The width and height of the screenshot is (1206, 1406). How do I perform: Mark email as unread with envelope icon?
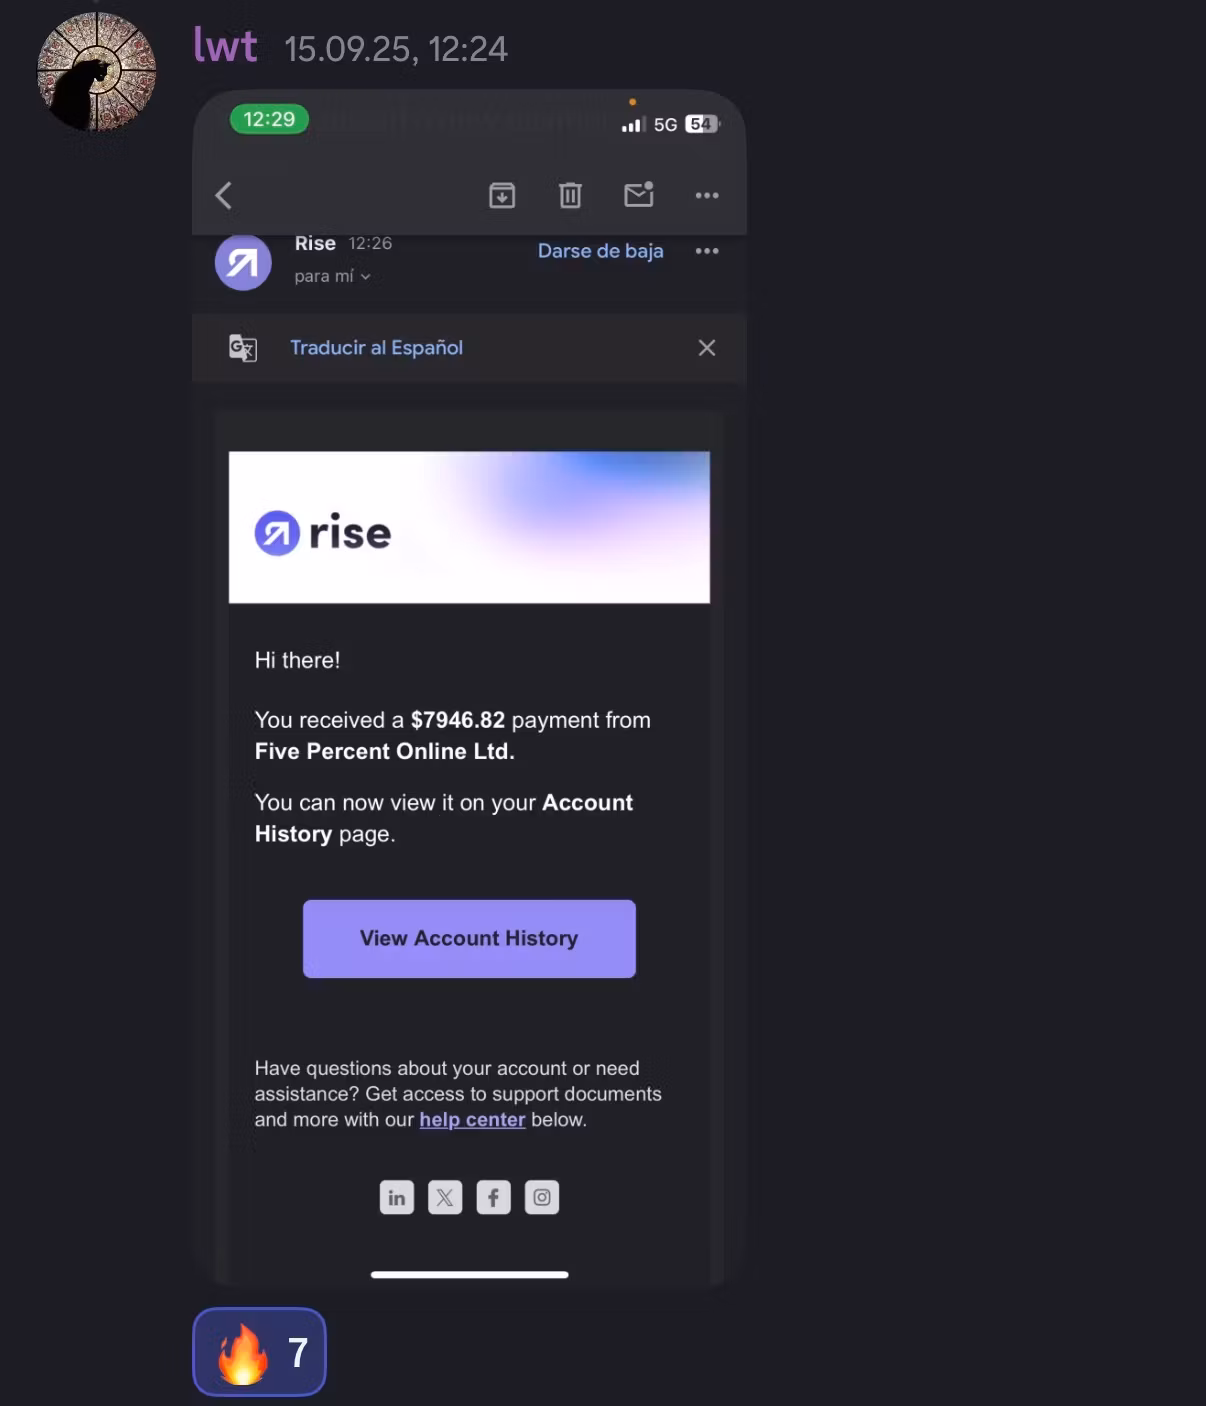639,194
